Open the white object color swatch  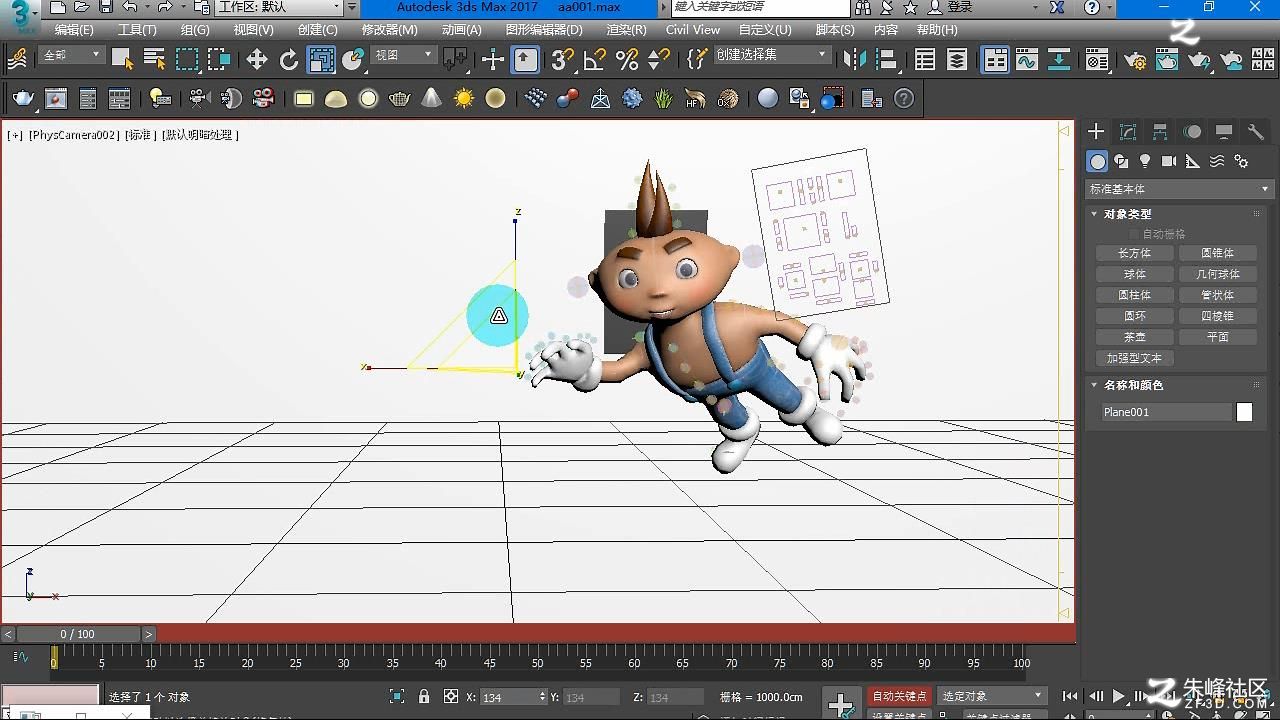coord(1244,412)
